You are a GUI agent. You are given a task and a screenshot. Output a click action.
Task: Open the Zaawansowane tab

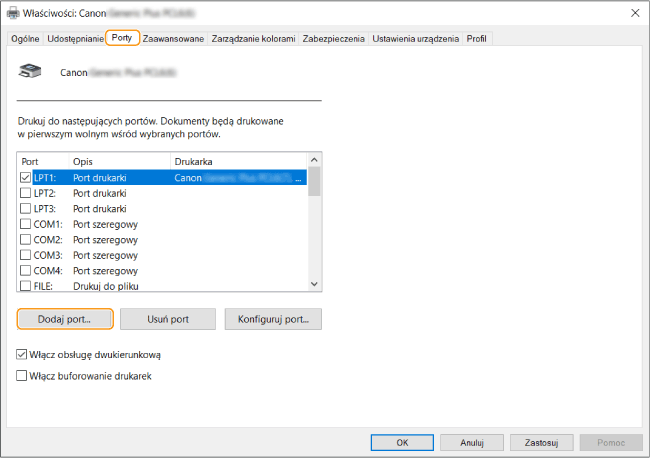click(x=174, y=38)
